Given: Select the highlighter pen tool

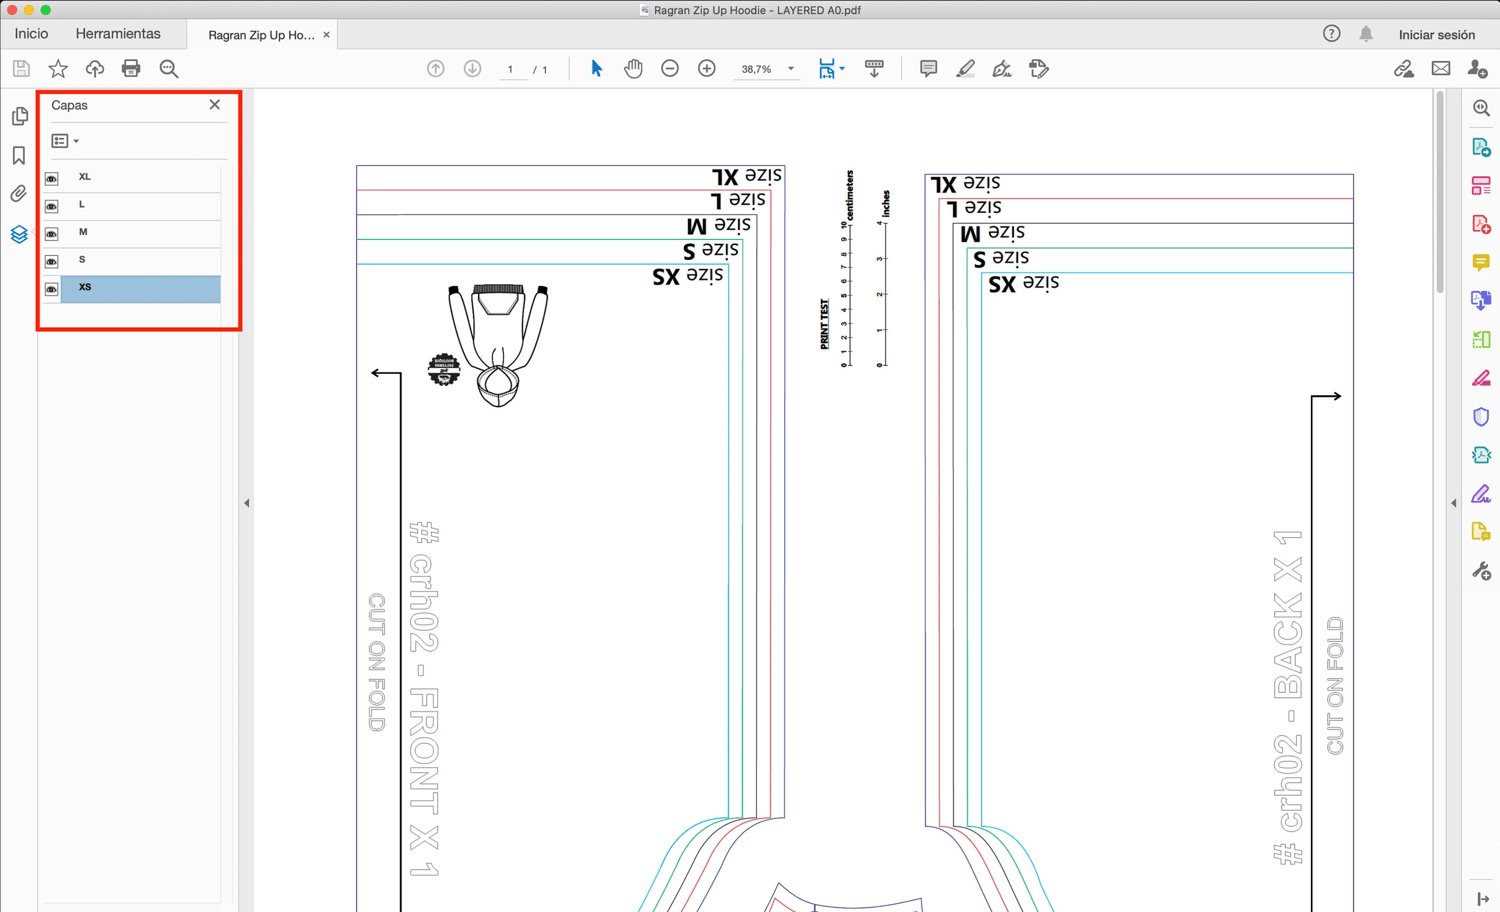Looking at the screenshot, I should (965, 69).
